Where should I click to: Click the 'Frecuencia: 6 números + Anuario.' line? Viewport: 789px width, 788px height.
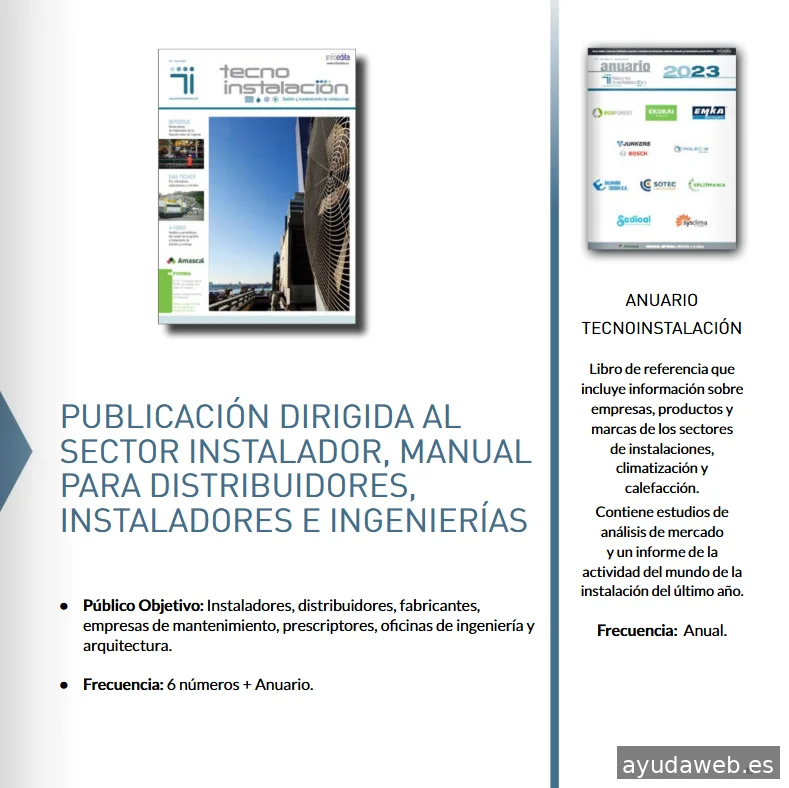click(x=198, y=684)
